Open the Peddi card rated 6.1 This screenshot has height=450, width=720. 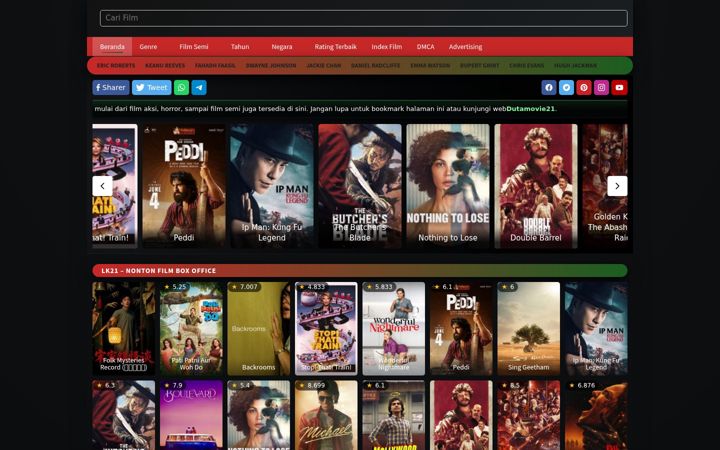[x=461, y=329]
